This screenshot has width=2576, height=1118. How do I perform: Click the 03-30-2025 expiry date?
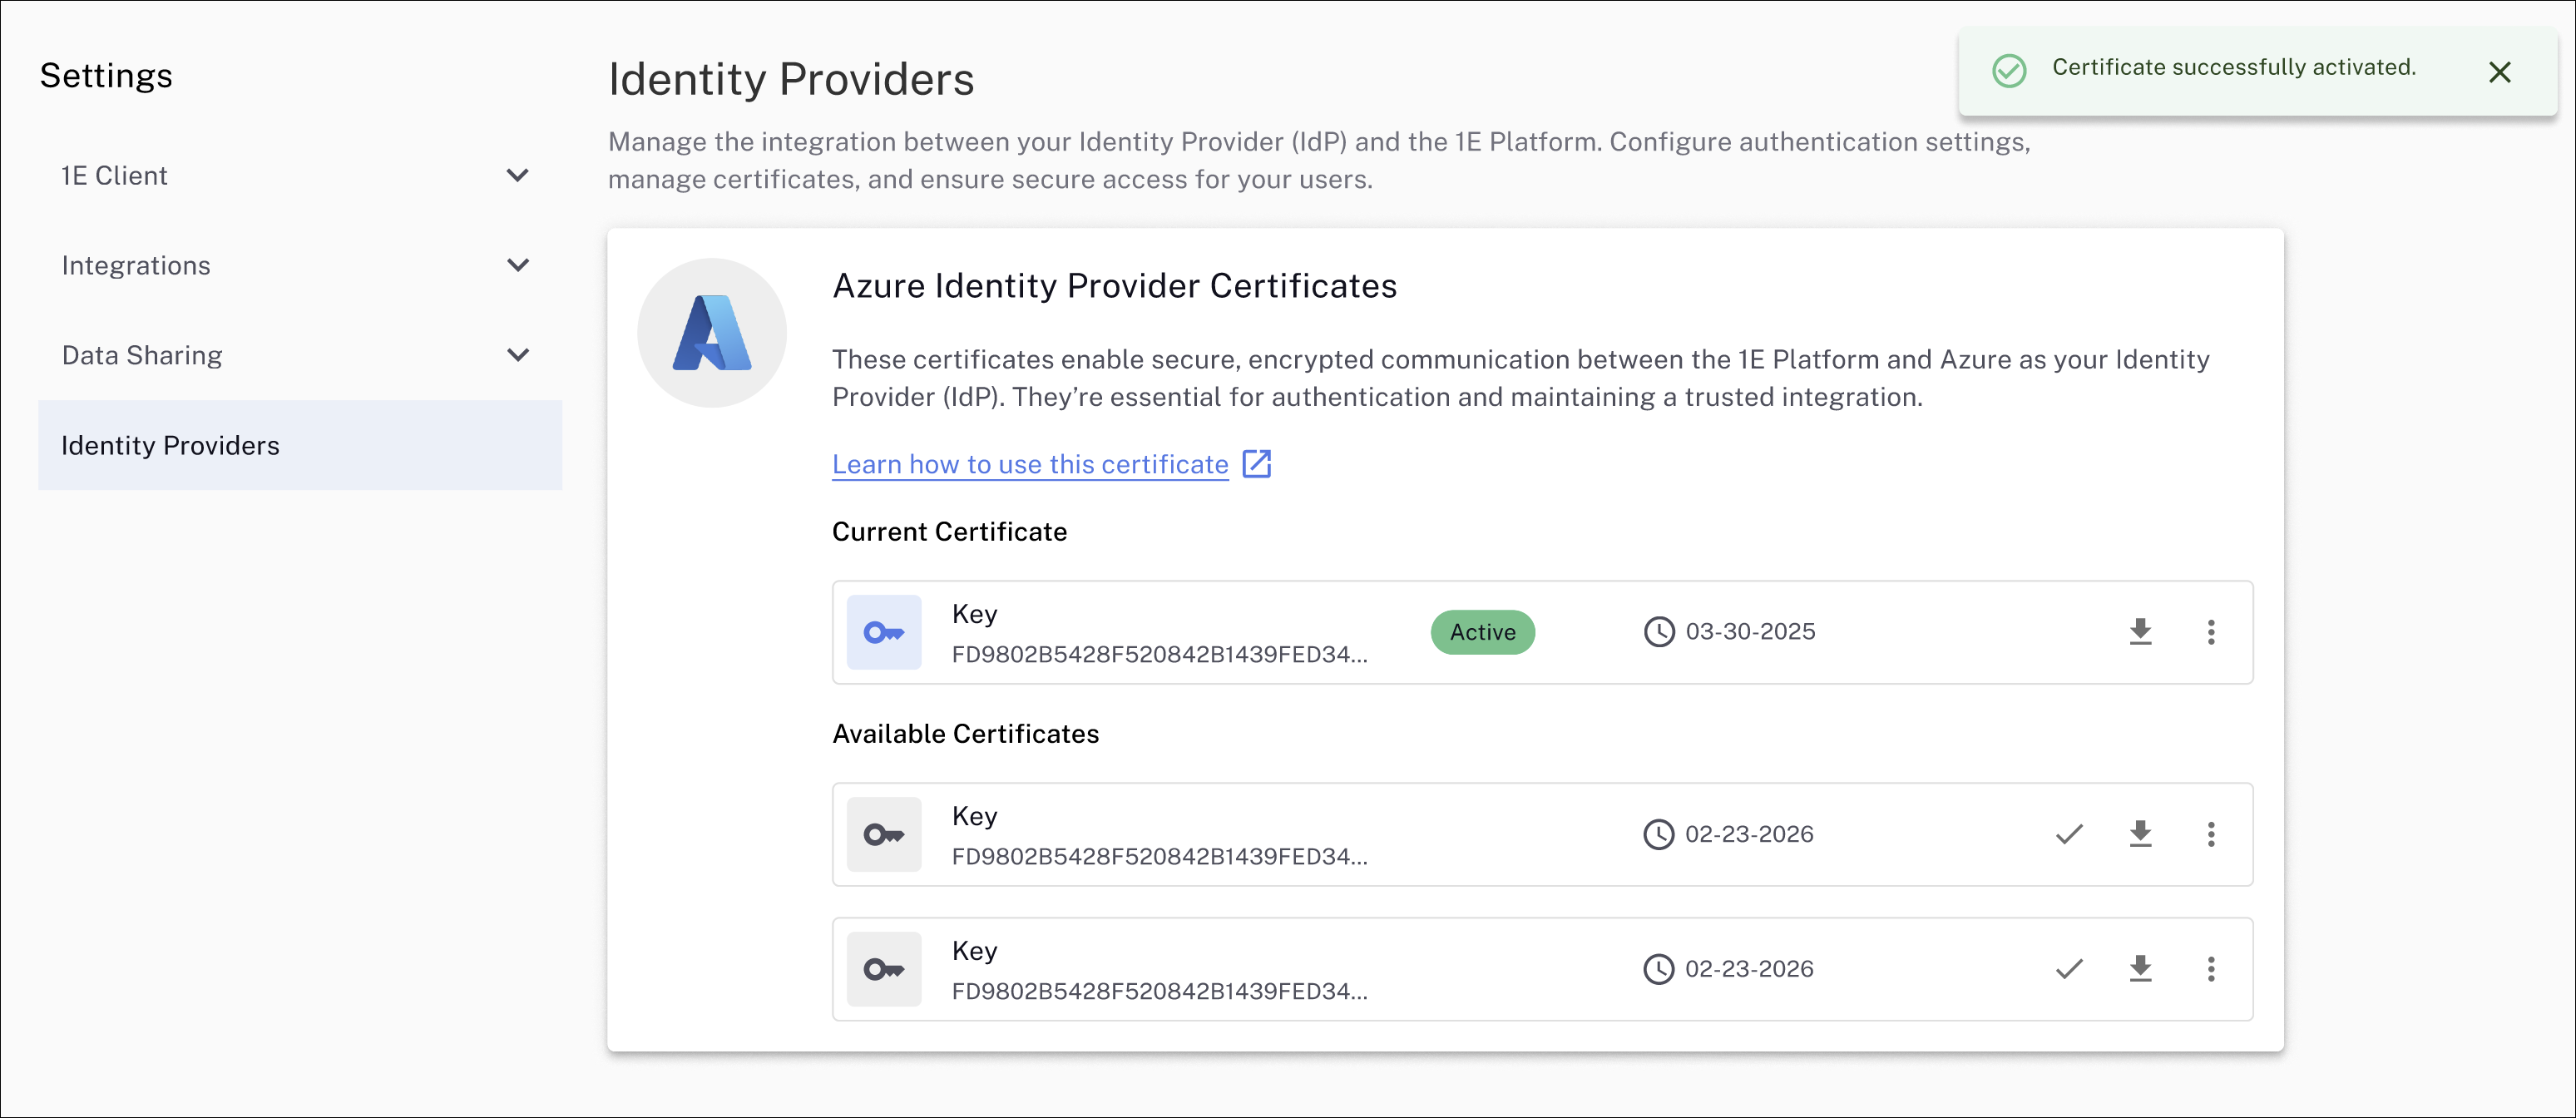coord(1750,632)
